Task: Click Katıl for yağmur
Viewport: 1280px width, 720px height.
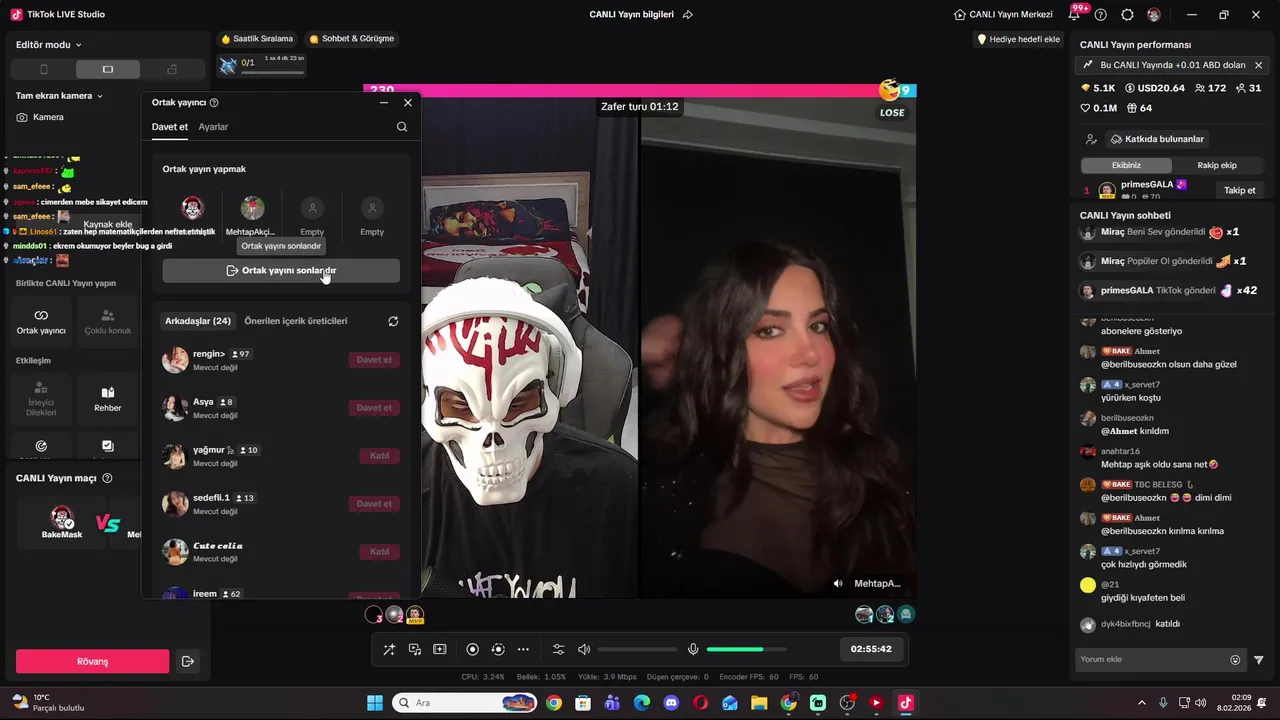Action: tap(379, 456)
